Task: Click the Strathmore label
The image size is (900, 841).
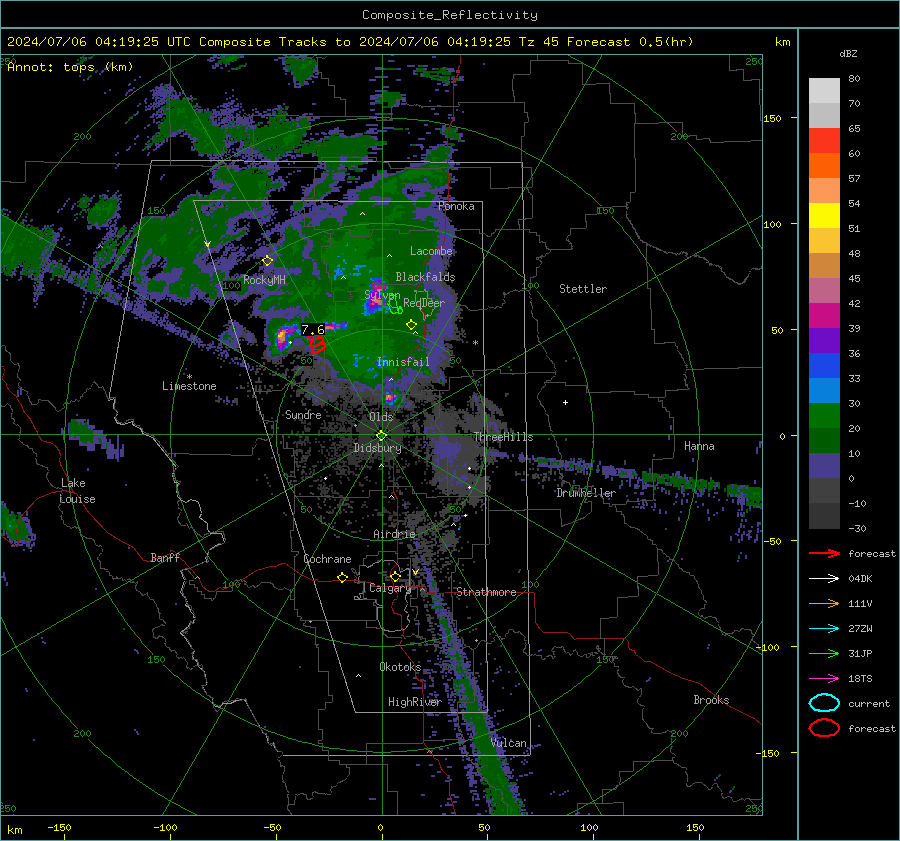Action: pyautogui.click(x=486, y=592)
